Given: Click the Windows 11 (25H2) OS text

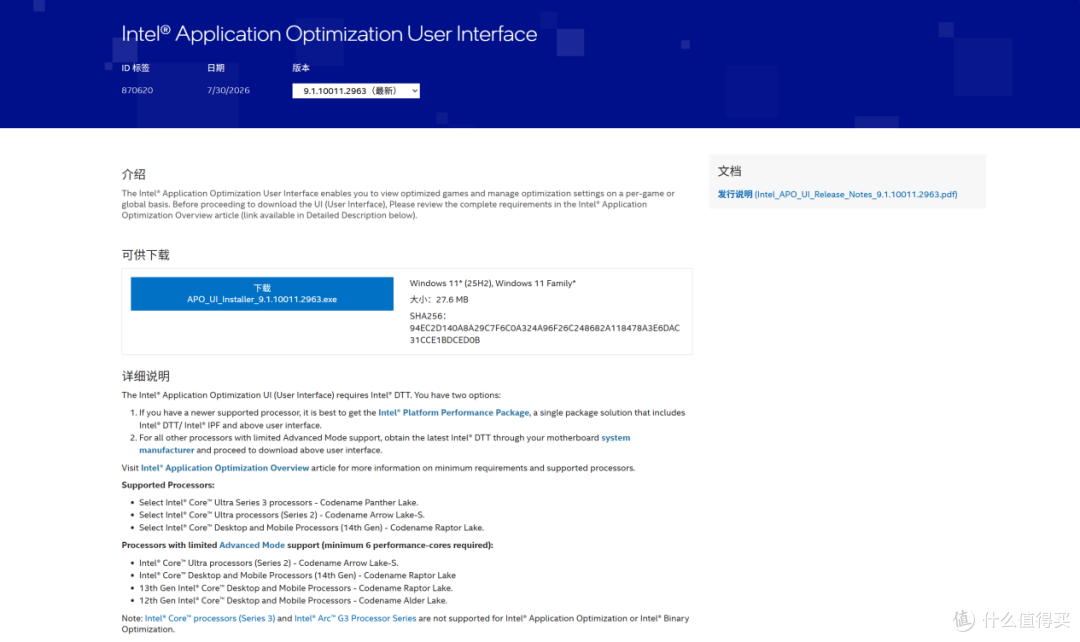Looking at the screenshot, I should click(492, 283).
